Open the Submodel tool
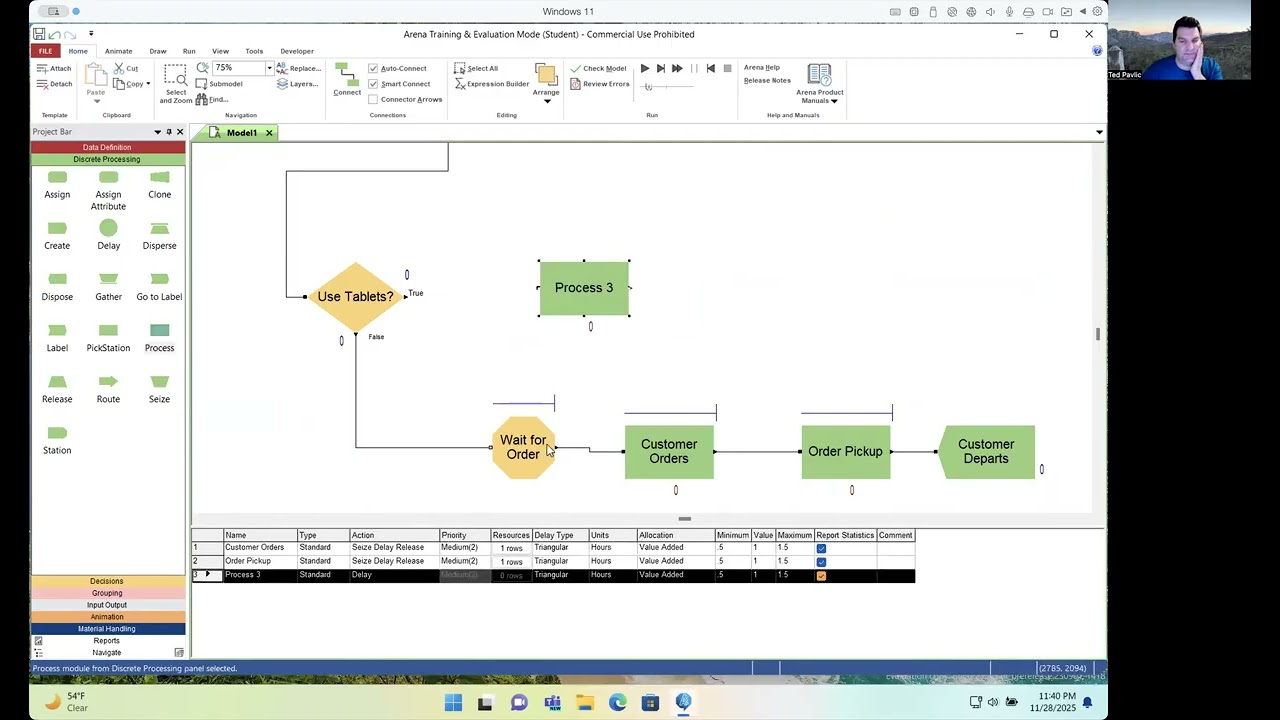The image size is (1280, 720). (x=219, y=84)
